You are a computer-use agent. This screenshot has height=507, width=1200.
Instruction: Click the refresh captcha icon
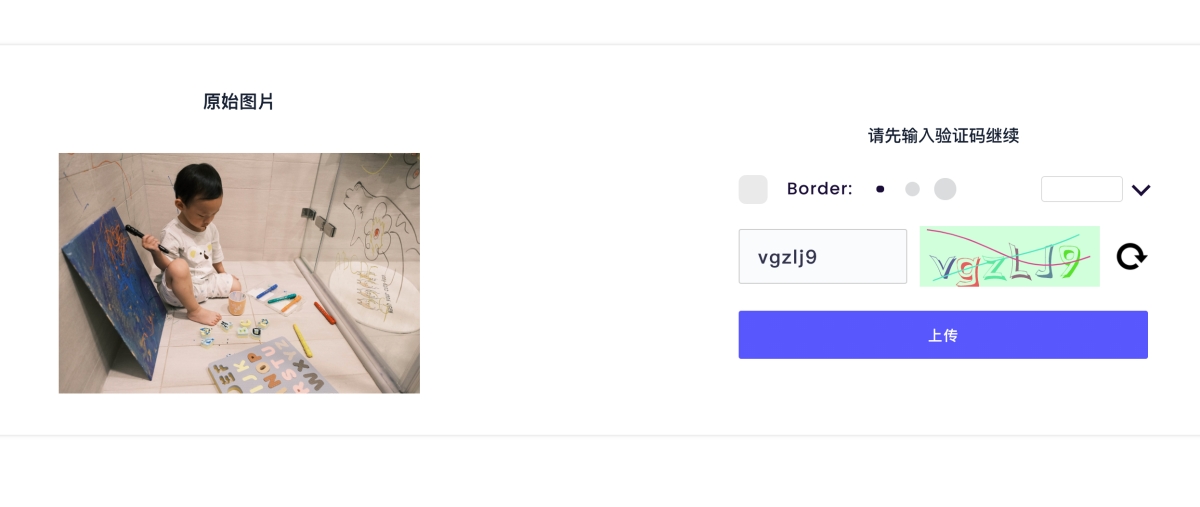[x=1131, y=257]
